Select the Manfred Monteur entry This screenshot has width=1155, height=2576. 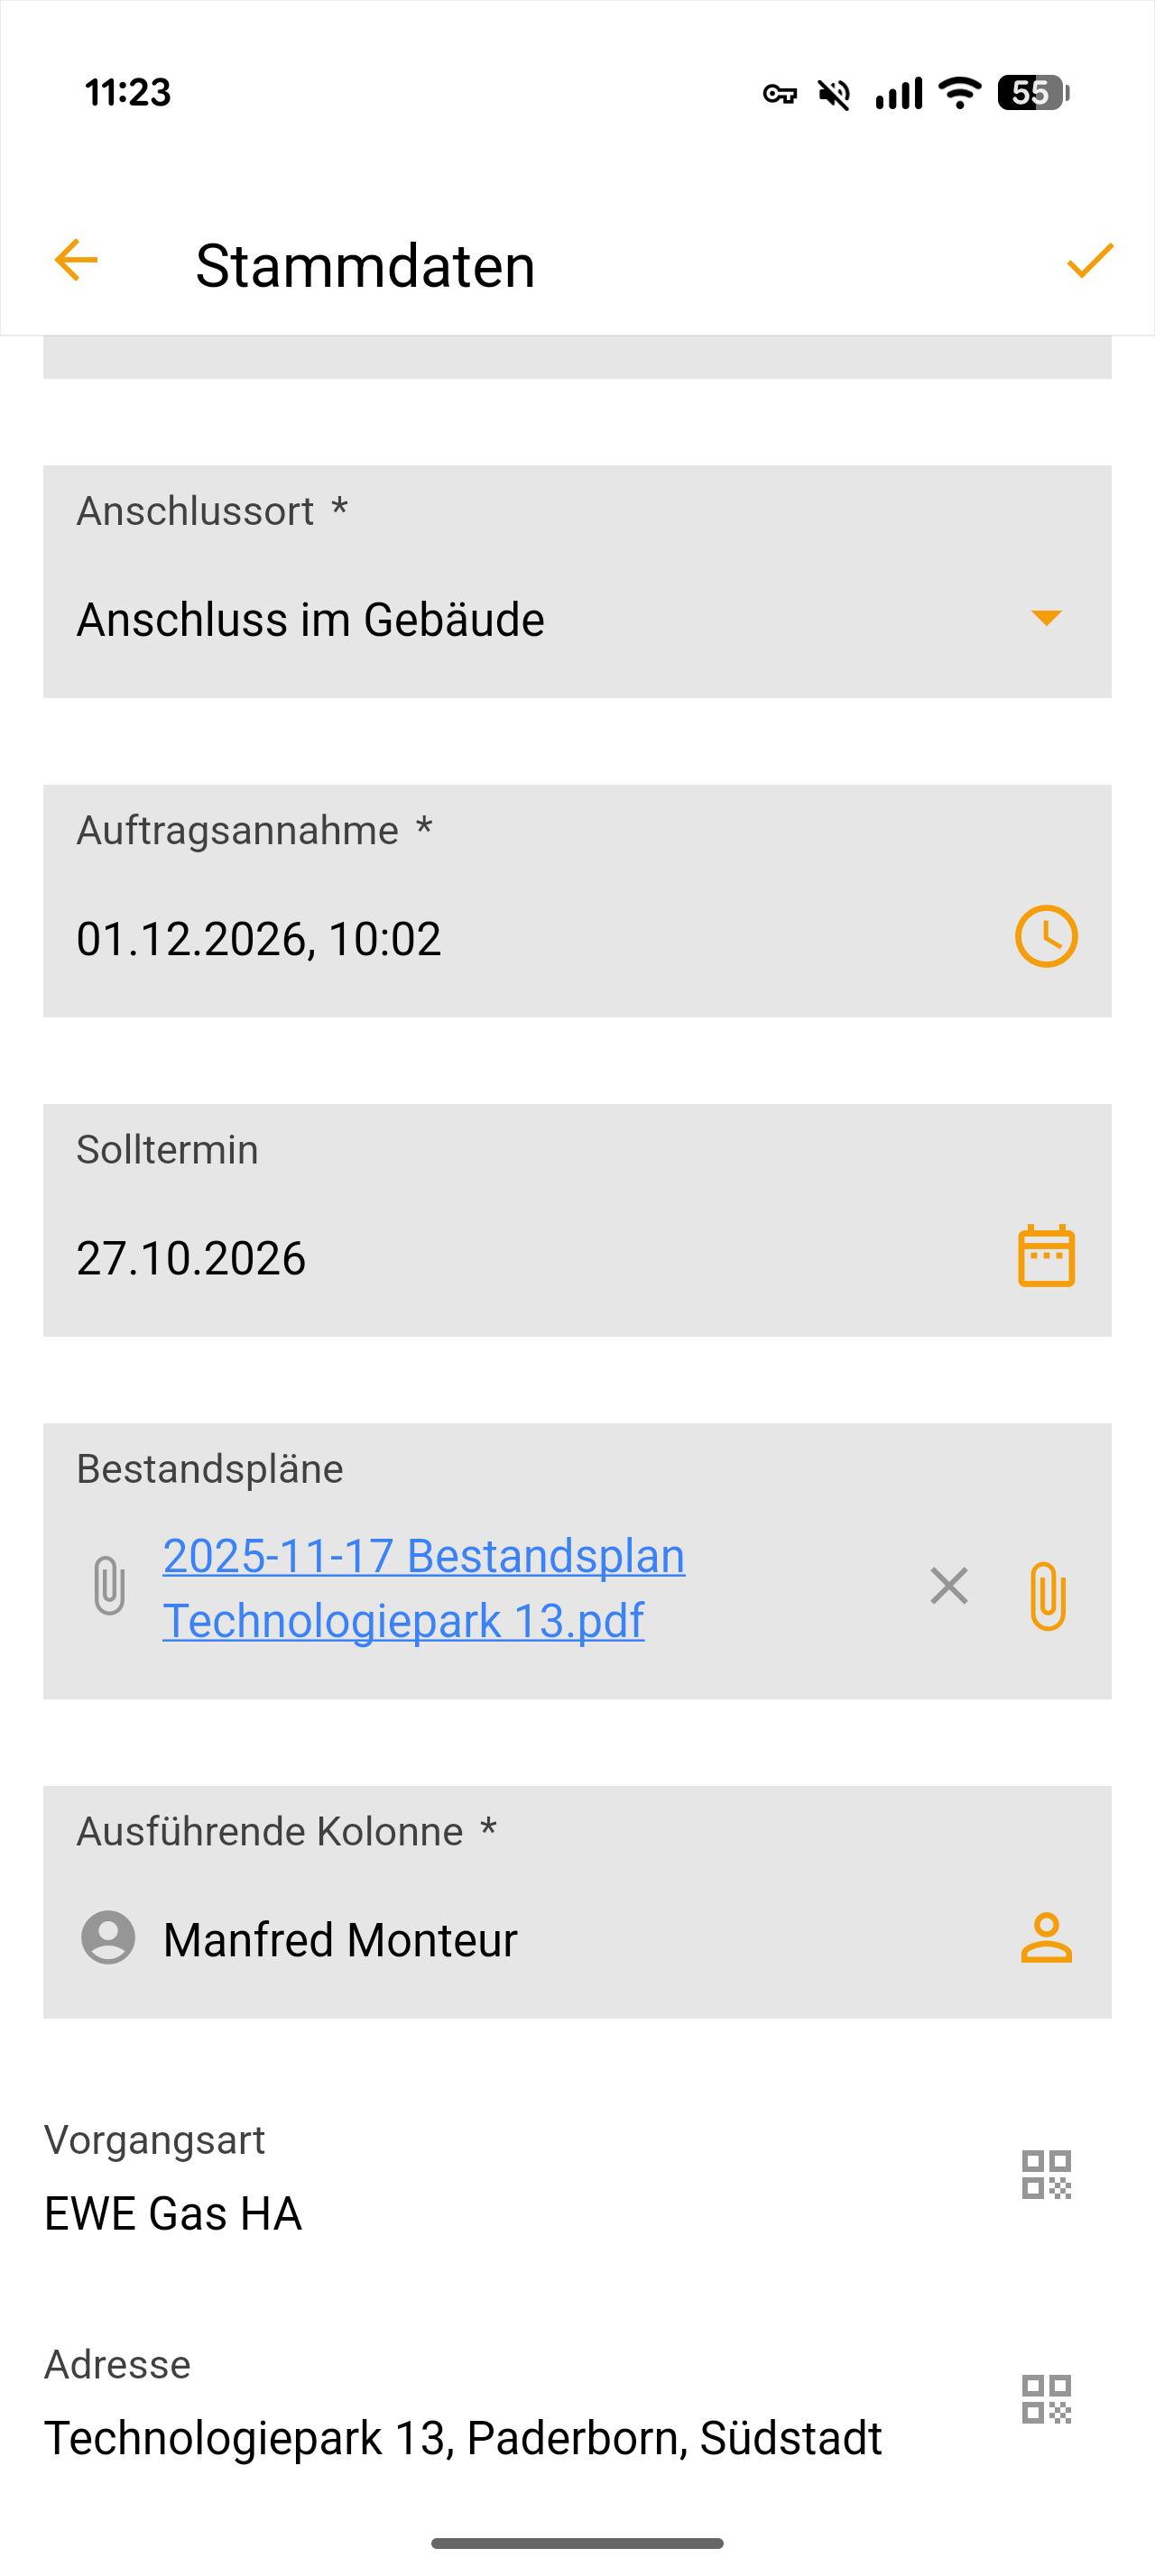[x=340, y=1940]
